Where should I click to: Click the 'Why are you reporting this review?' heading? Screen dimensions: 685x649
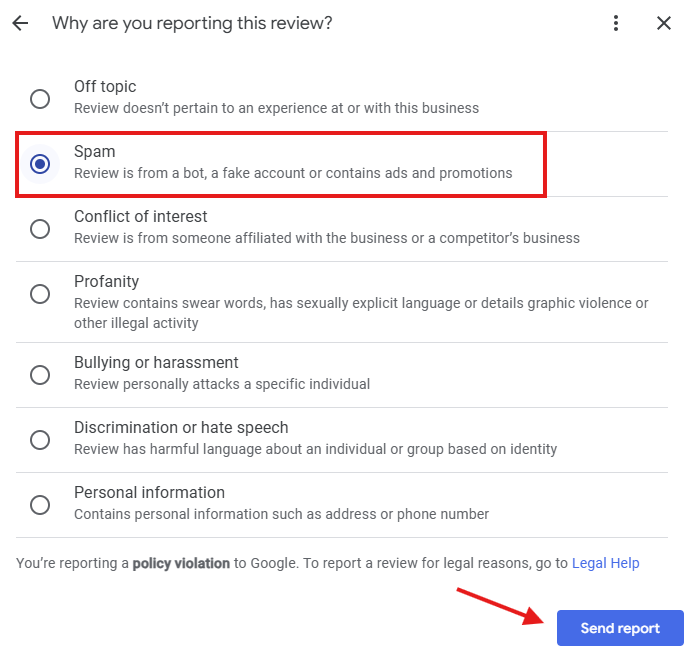coord(192,23)
